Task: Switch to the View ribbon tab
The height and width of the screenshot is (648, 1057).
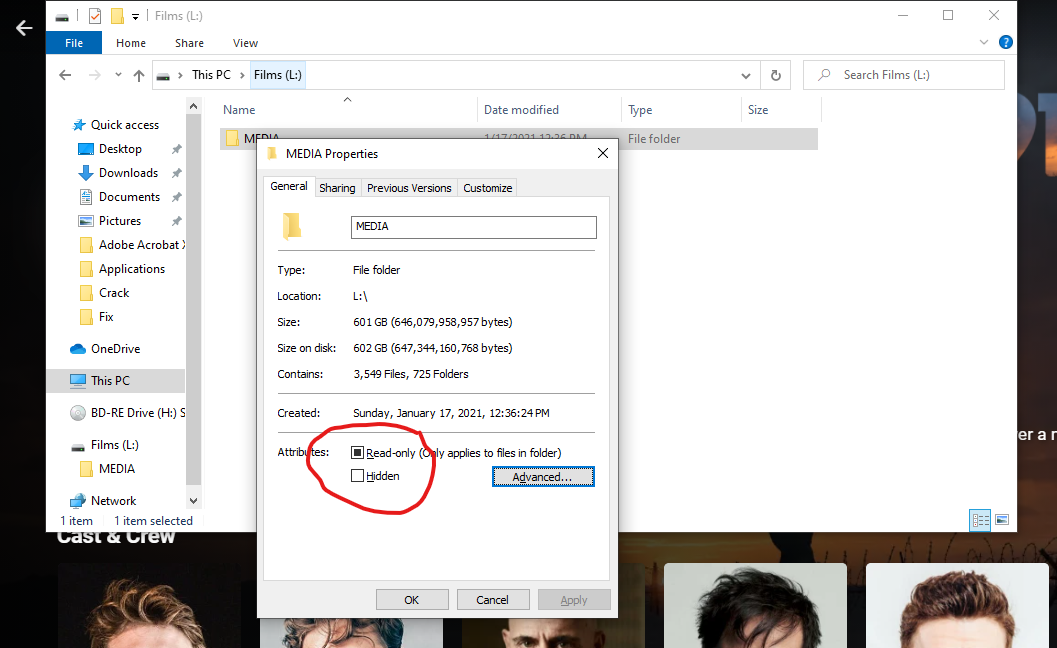Action: [x=245, y=42]
